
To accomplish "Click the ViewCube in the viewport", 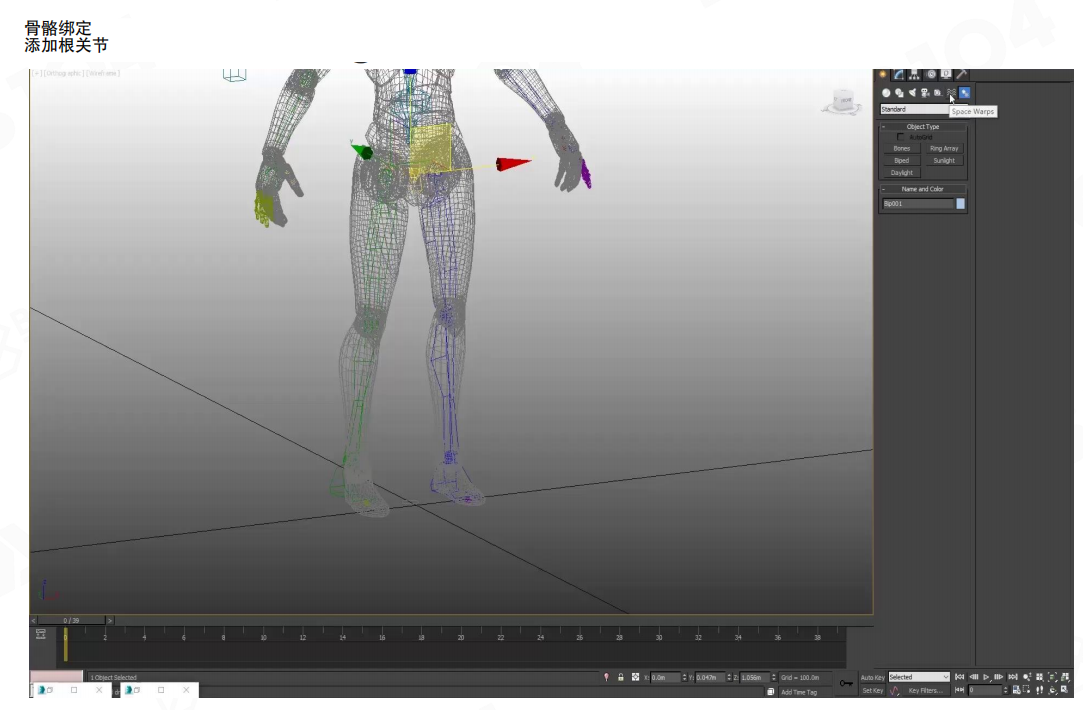I will pyautogui.click(x=844, y=101).
